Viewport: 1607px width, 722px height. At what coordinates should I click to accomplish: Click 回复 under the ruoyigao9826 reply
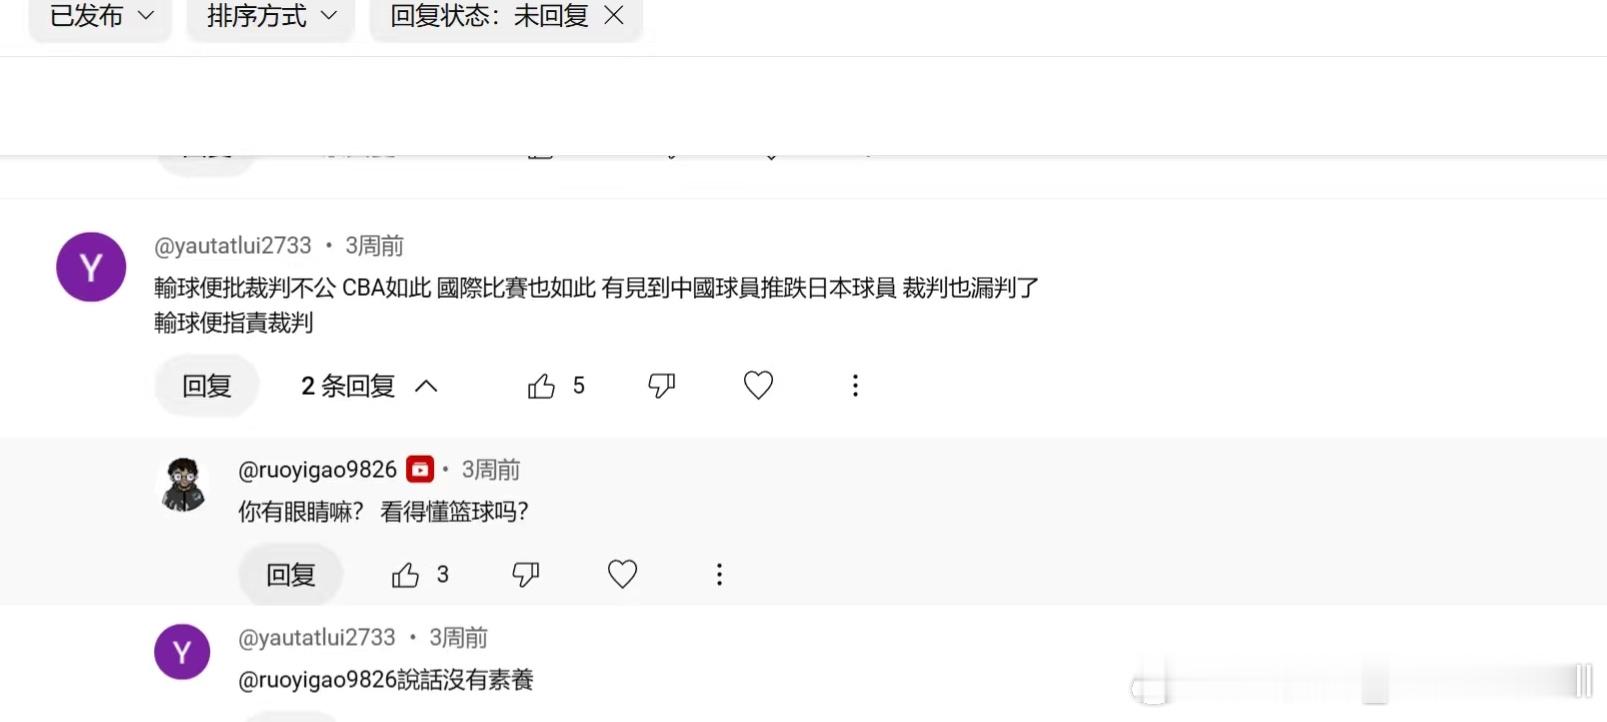pyautogui.click(x=291, y=575)
